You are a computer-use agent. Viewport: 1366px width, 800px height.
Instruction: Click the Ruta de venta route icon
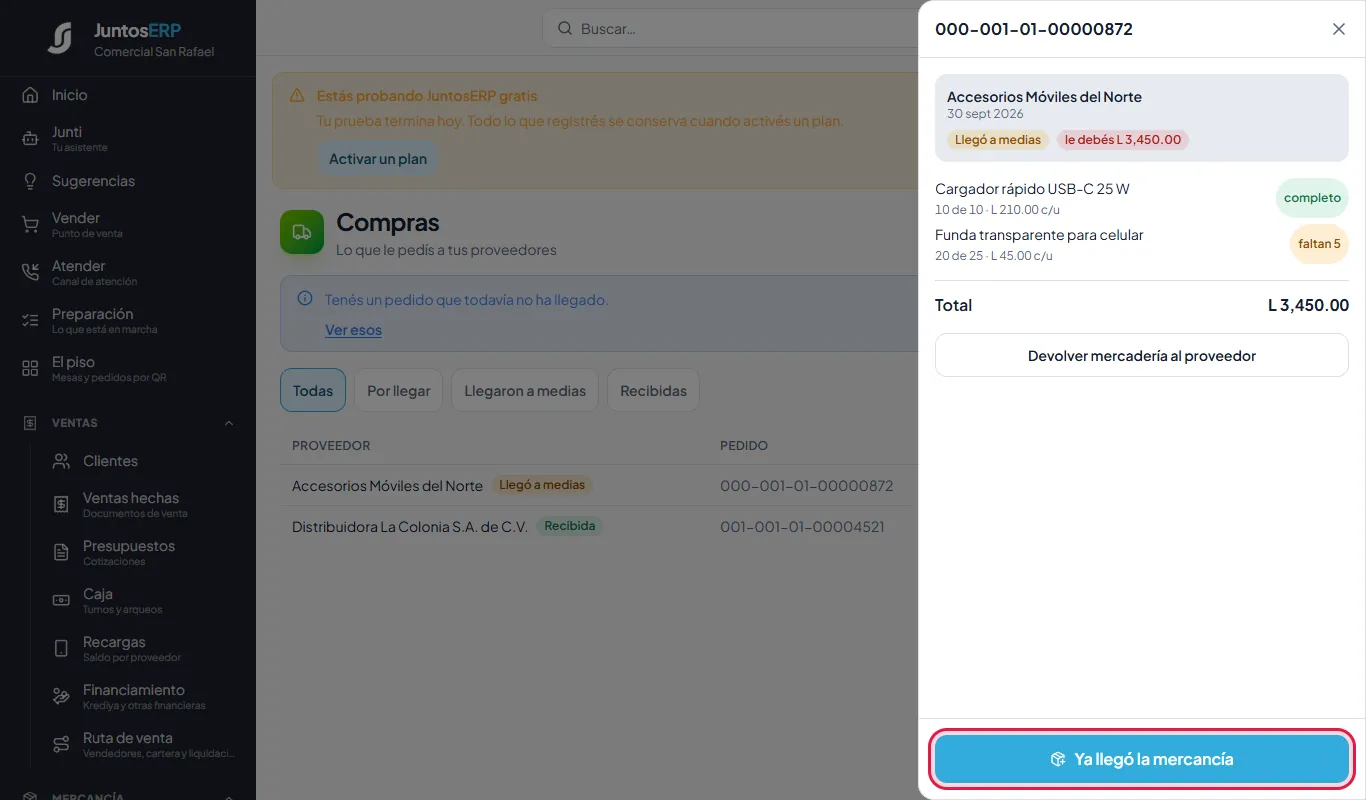61,745
